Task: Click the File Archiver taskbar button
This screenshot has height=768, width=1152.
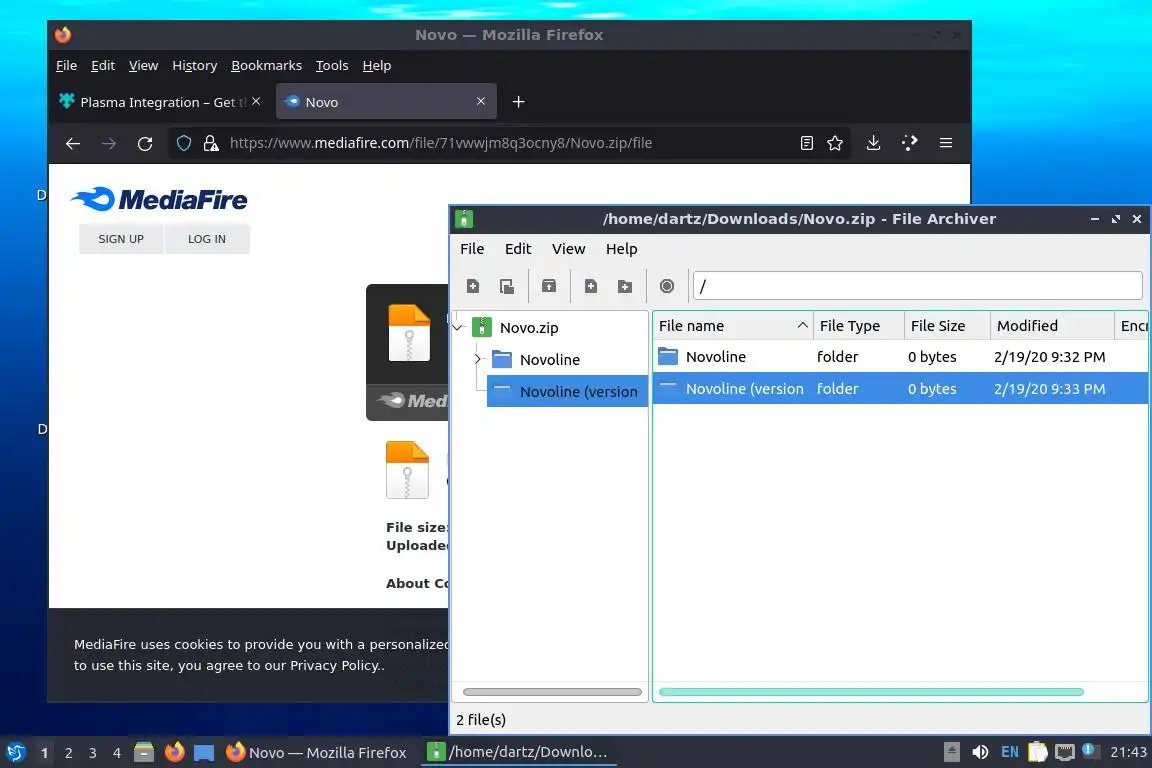Action: [519, 752]
